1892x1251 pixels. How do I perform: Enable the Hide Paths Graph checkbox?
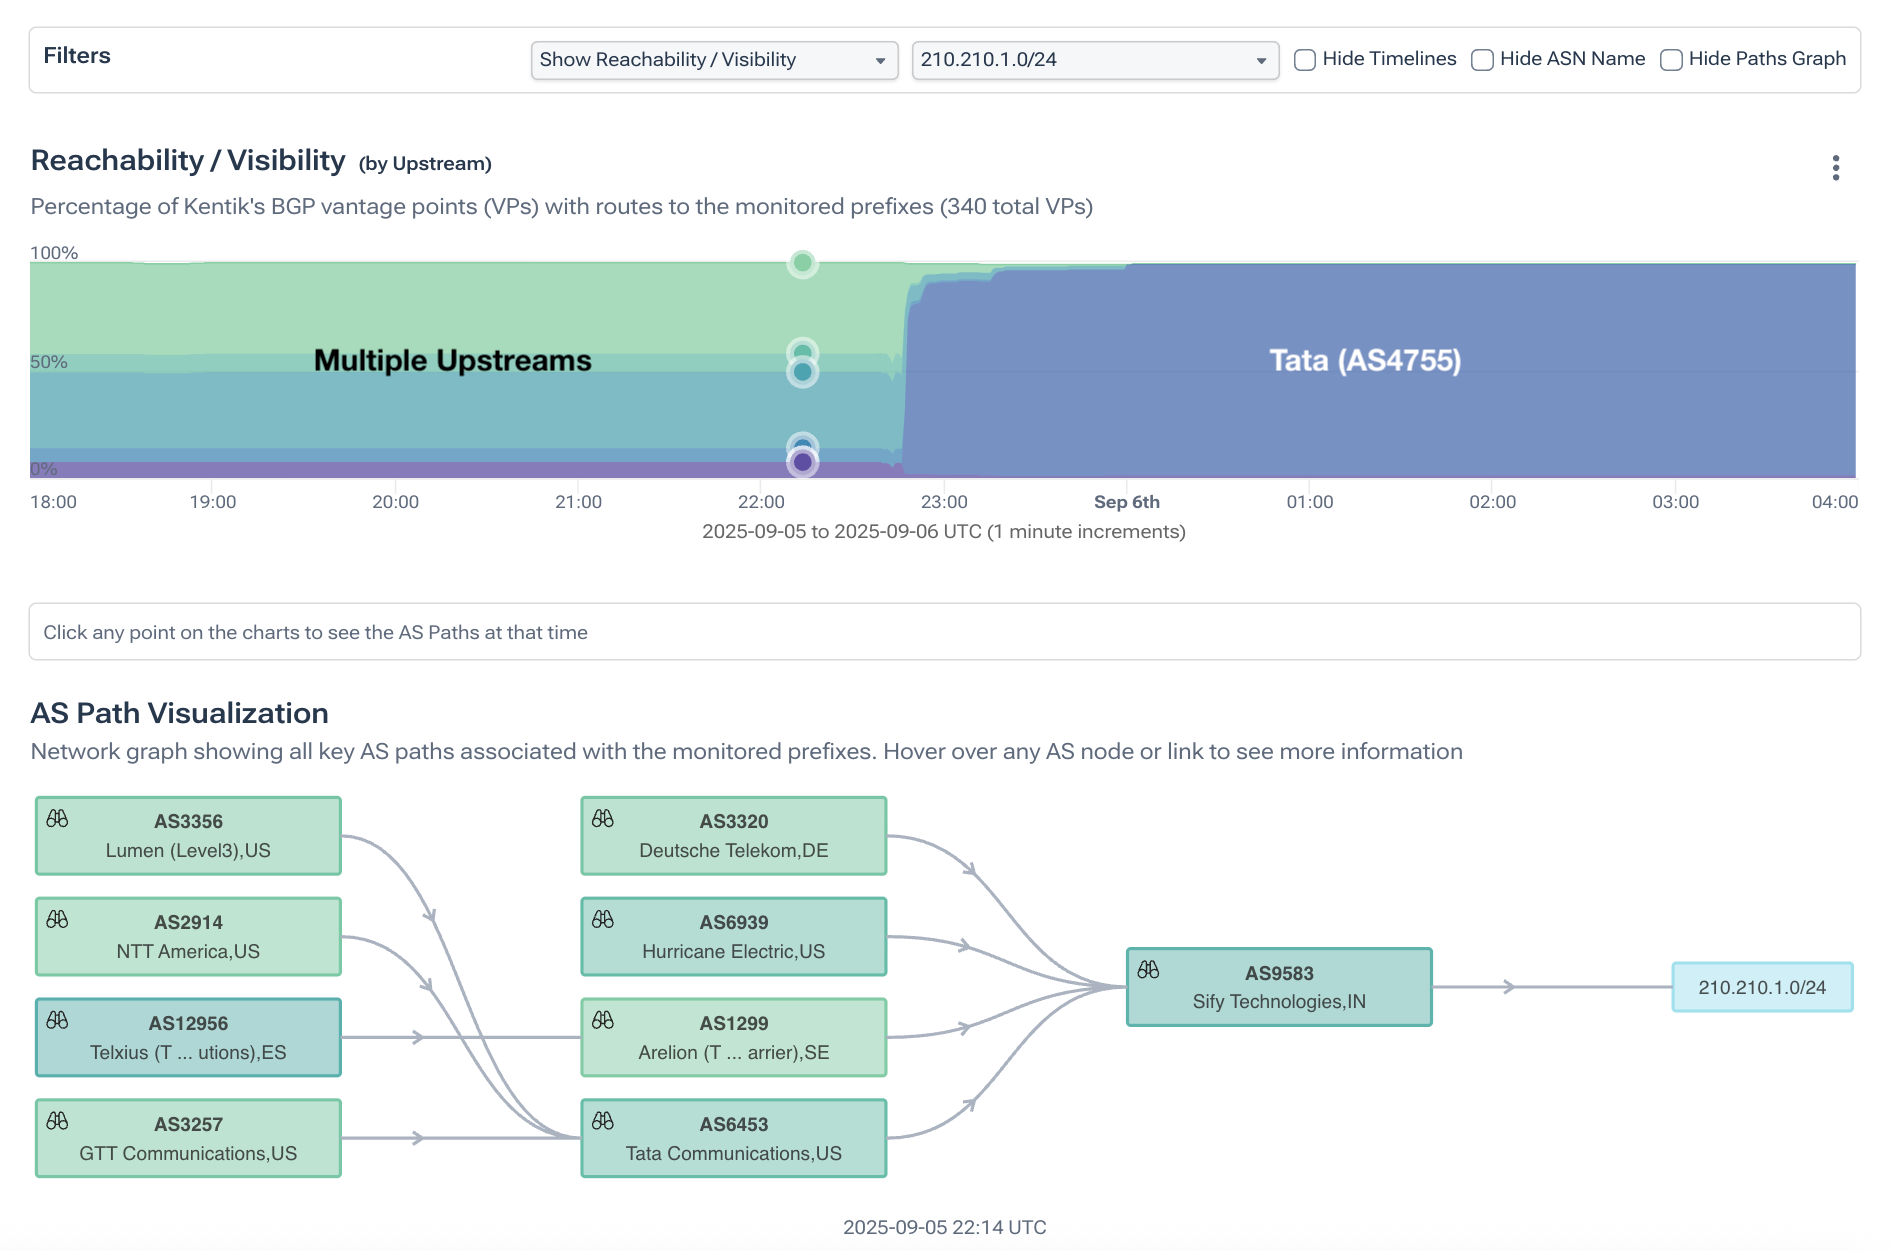(x=1671, y=60)
